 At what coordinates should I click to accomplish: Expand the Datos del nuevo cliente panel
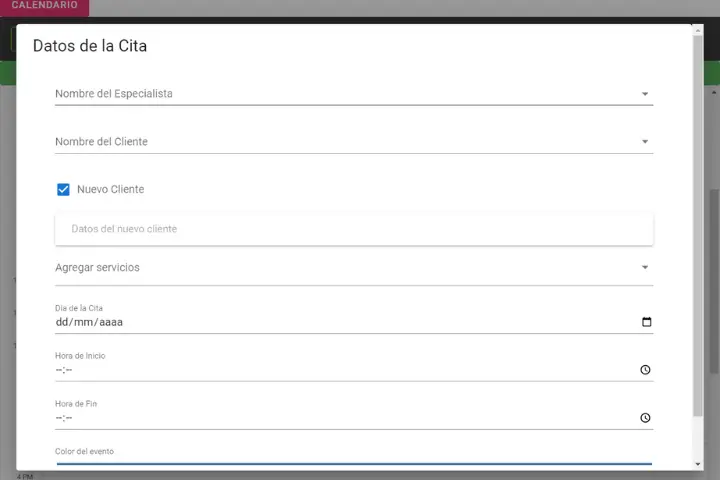click(354, 229)
